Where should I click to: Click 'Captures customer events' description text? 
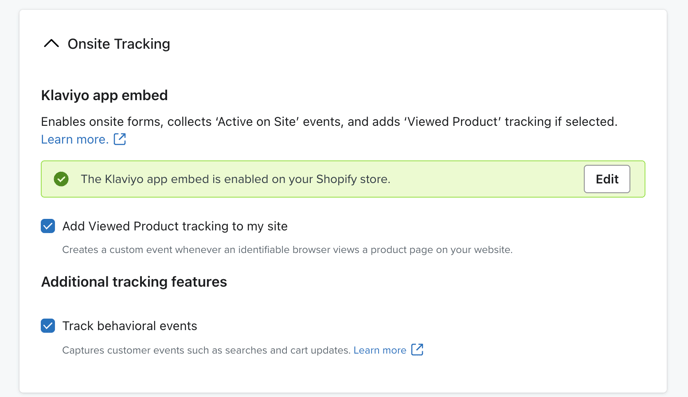pos(206,350)
